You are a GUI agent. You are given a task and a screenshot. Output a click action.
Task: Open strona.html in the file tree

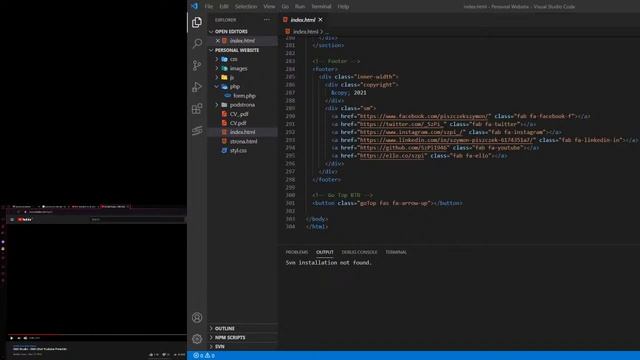click(243, 141)
